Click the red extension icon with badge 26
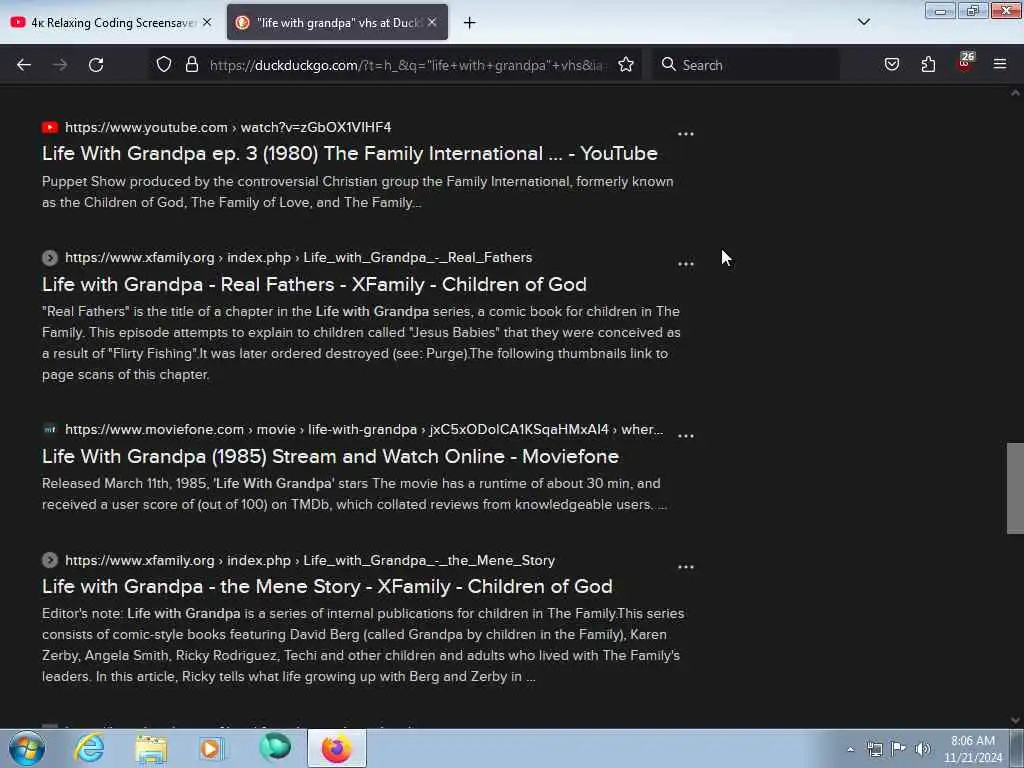1024x768 pixels. click(x=965, y=63)
